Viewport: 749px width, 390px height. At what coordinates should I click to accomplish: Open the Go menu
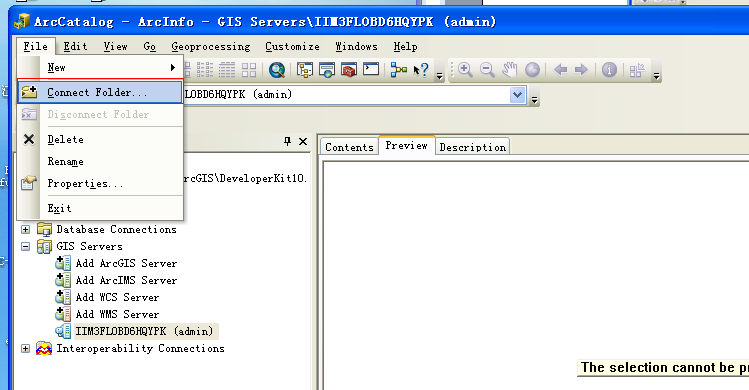click(150, 46)
